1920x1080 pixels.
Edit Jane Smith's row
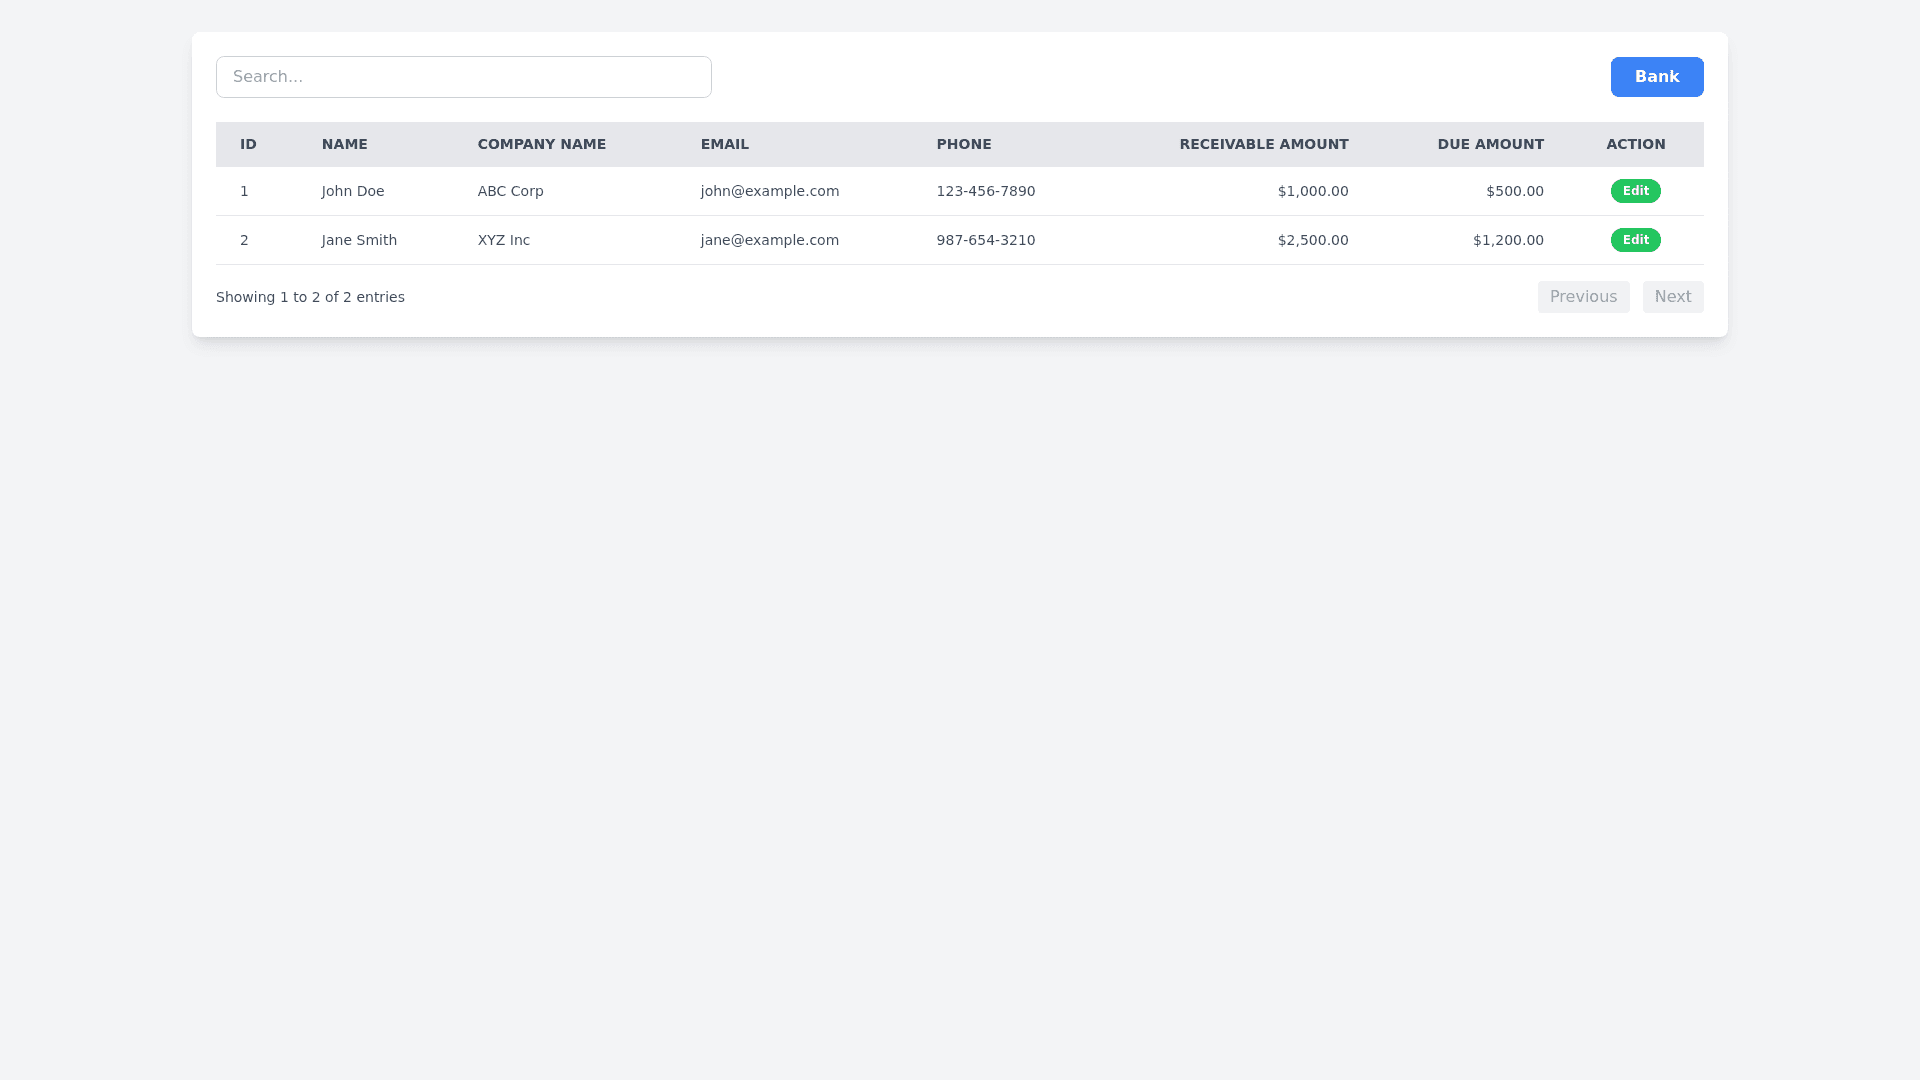1635,240
